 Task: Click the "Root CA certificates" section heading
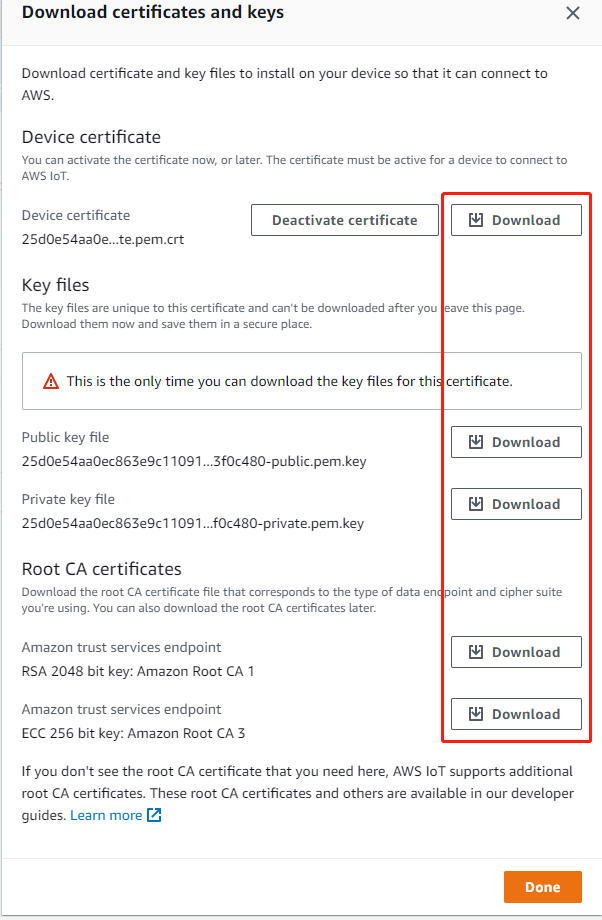(101, 569)
